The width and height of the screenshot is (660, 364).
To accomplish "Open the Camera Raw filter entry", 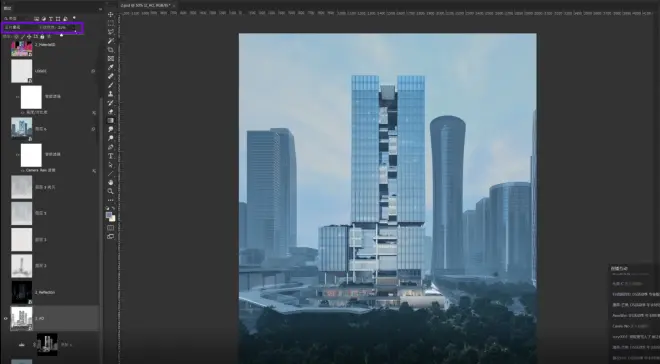I will (x=41, y=170).
